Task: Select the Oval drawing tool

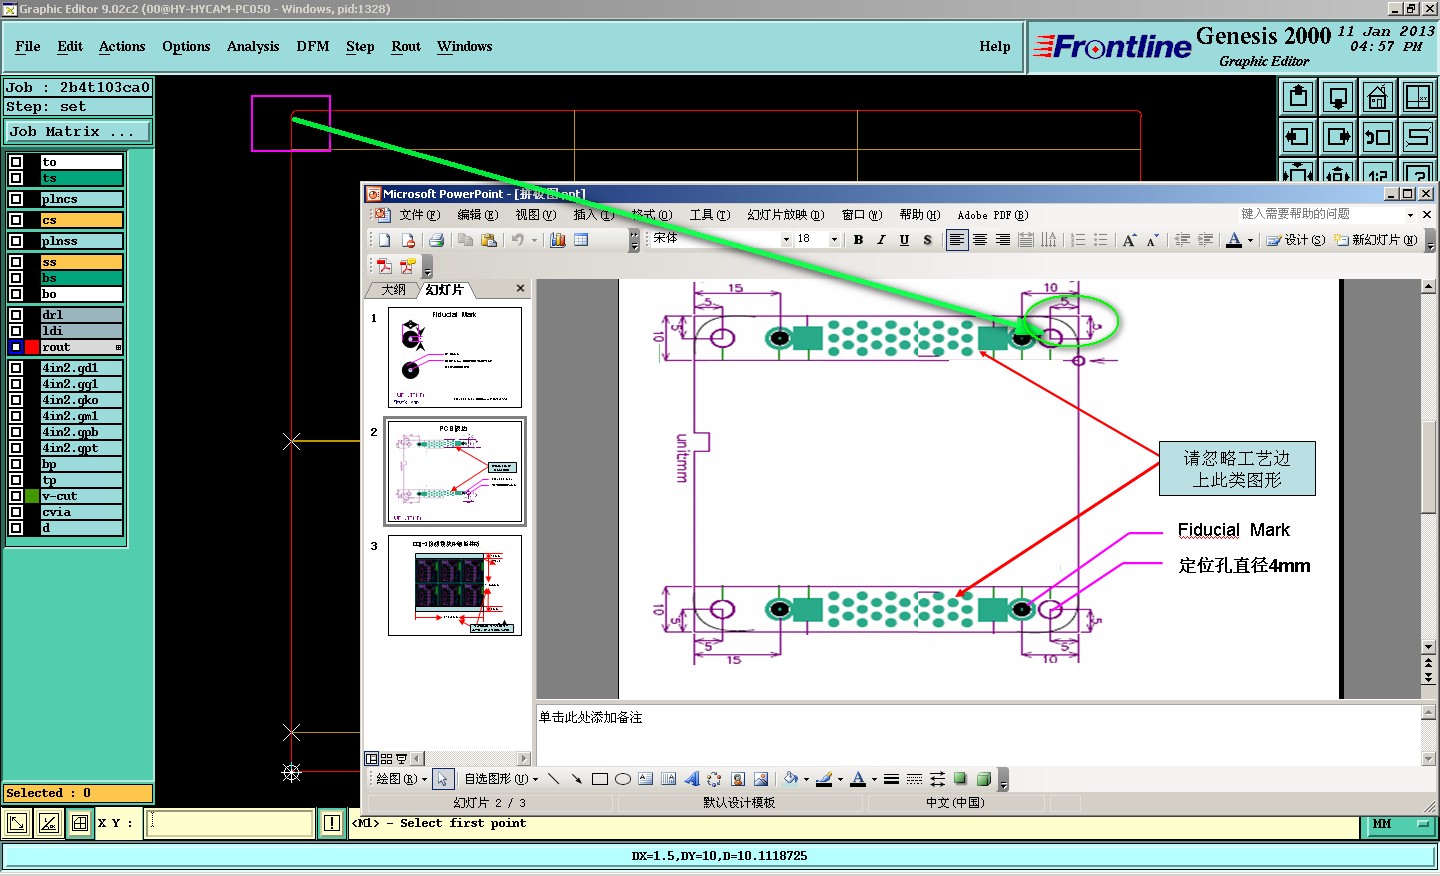Action: [x=623, y=779]
